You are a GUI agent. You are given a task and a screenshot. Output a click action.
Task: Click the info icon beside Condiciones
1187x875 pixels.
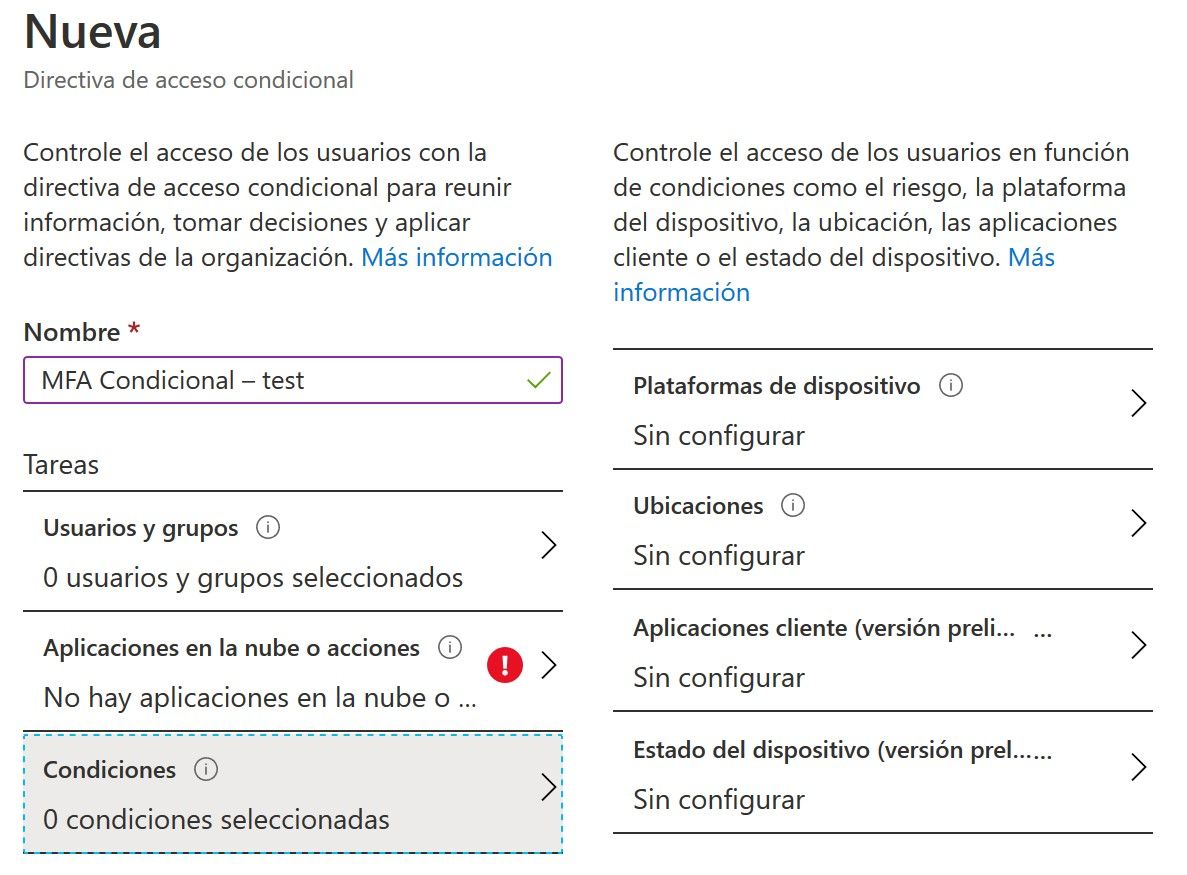(206, 769)
